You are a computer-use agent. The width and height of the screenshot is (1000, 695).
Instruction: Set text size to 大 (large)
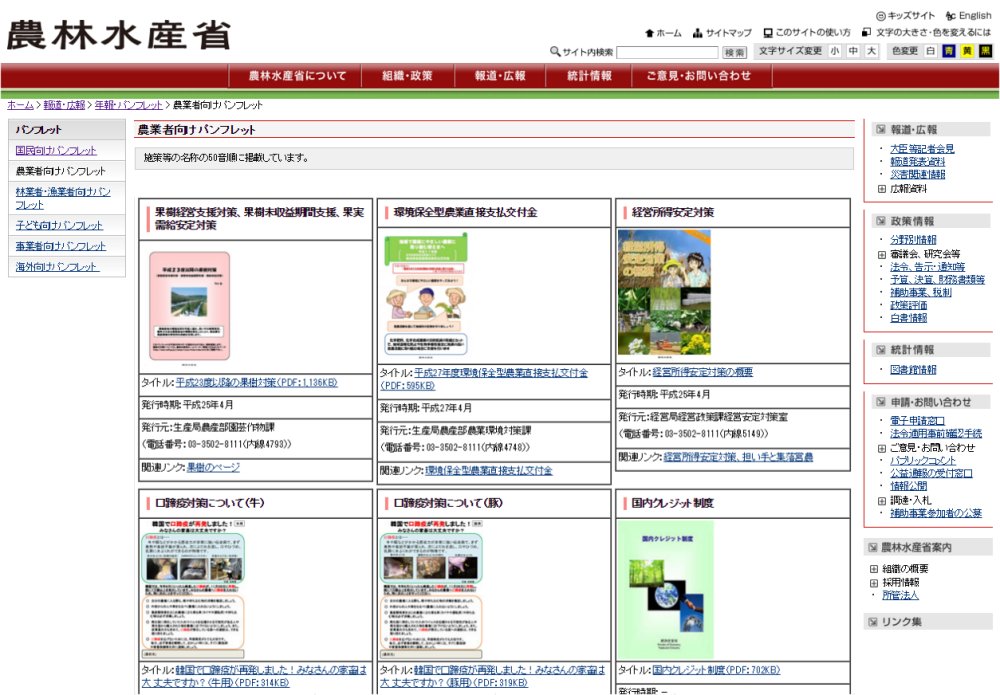pyautogui.click(x=871, y=51)
